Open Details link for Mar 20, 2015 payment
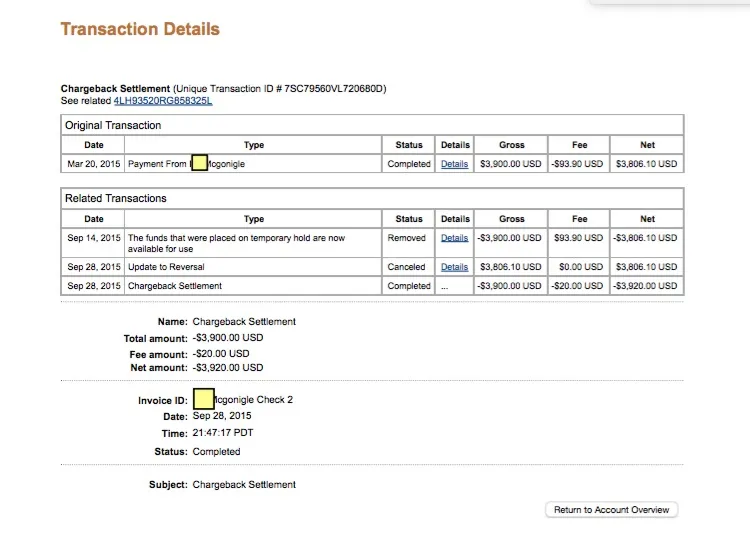750x556 pixels. [454, 164]
